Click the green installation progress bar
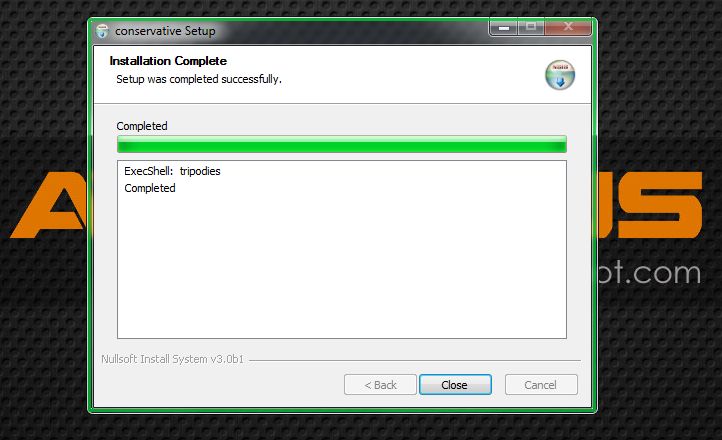This screenshot has height=440, width=722. click(x=342, y=144)
